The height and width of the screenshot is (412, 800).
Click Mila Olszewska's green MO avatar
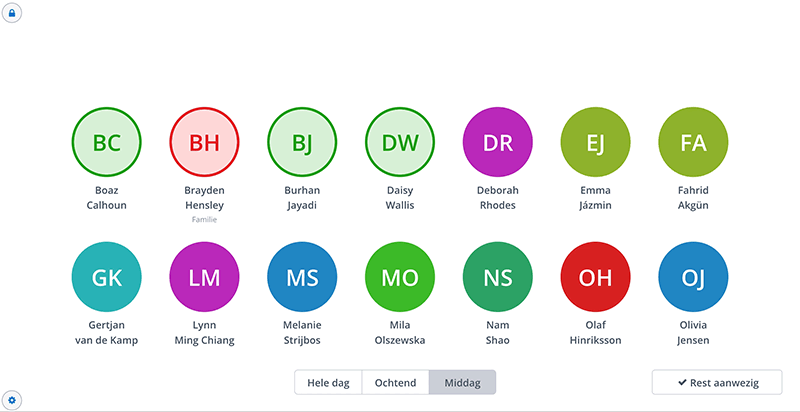(400, 277)
